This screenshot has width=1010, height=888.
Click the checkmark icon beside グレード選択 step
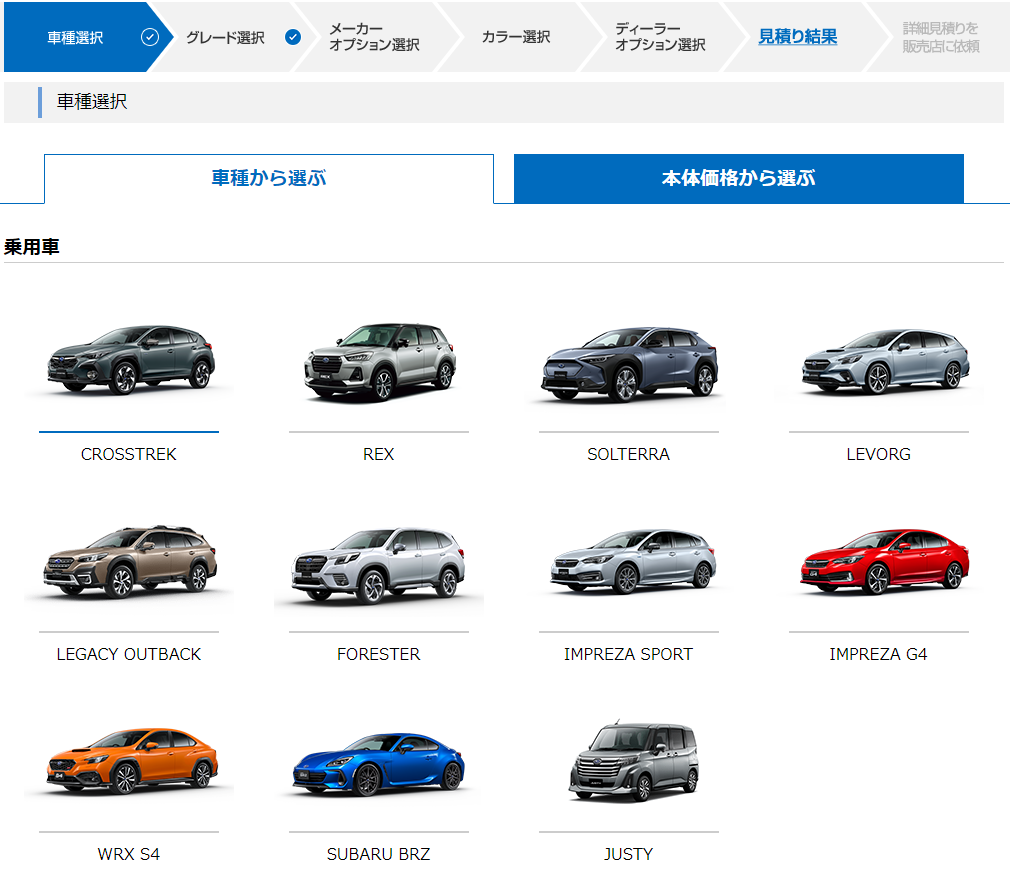pyautogui.click(x=292, y=37)
